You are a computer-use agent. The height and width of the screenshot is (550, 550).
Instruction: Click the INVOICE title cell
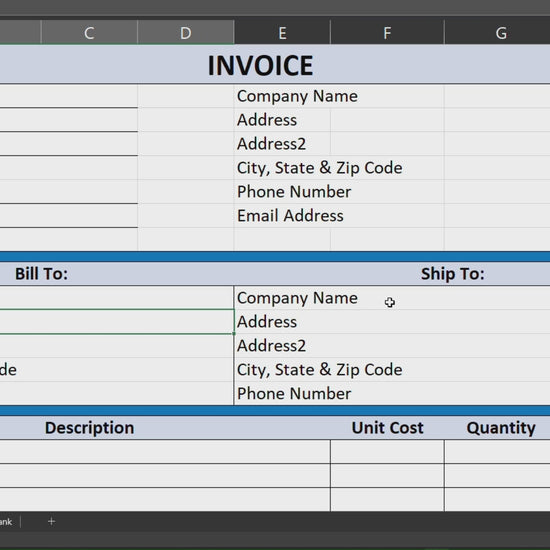point(260,65)
